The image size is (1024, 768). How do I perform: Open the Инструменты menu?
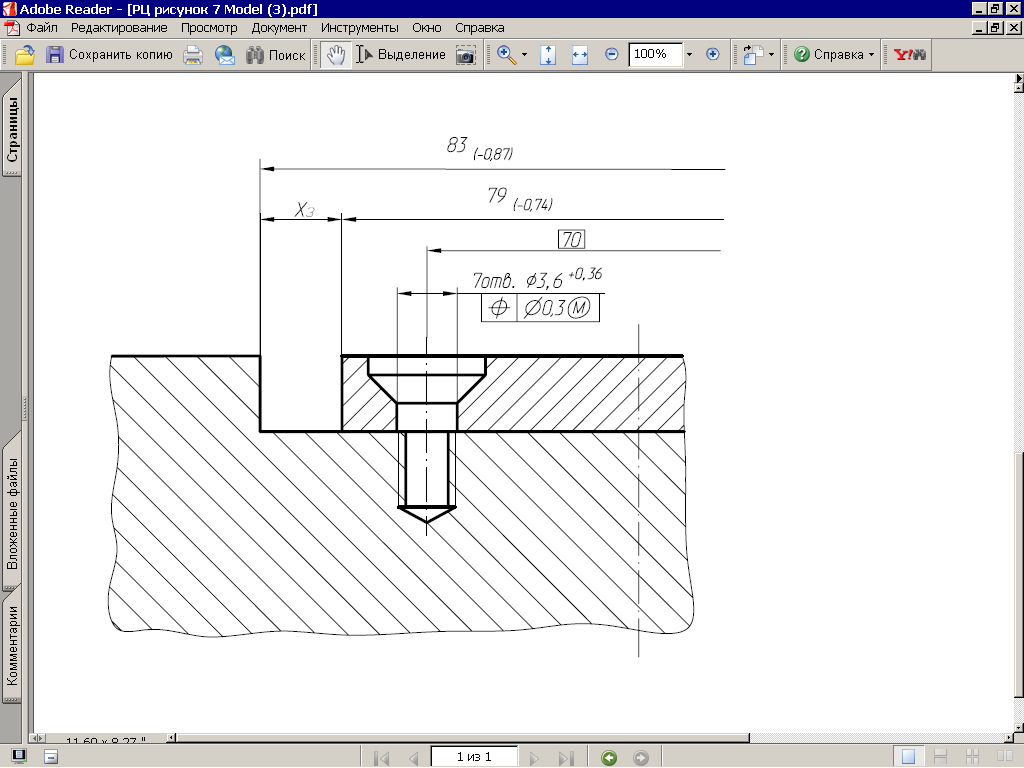359,28
